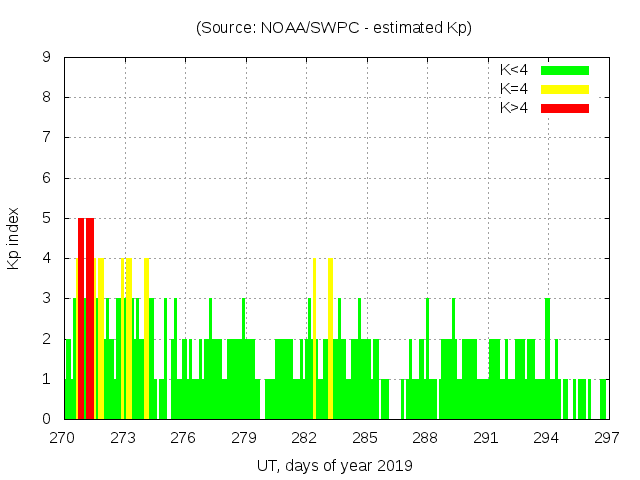Viewport: 640px width, 480px height.
Task: Select the K=4 legend label text
Action: 514,89
